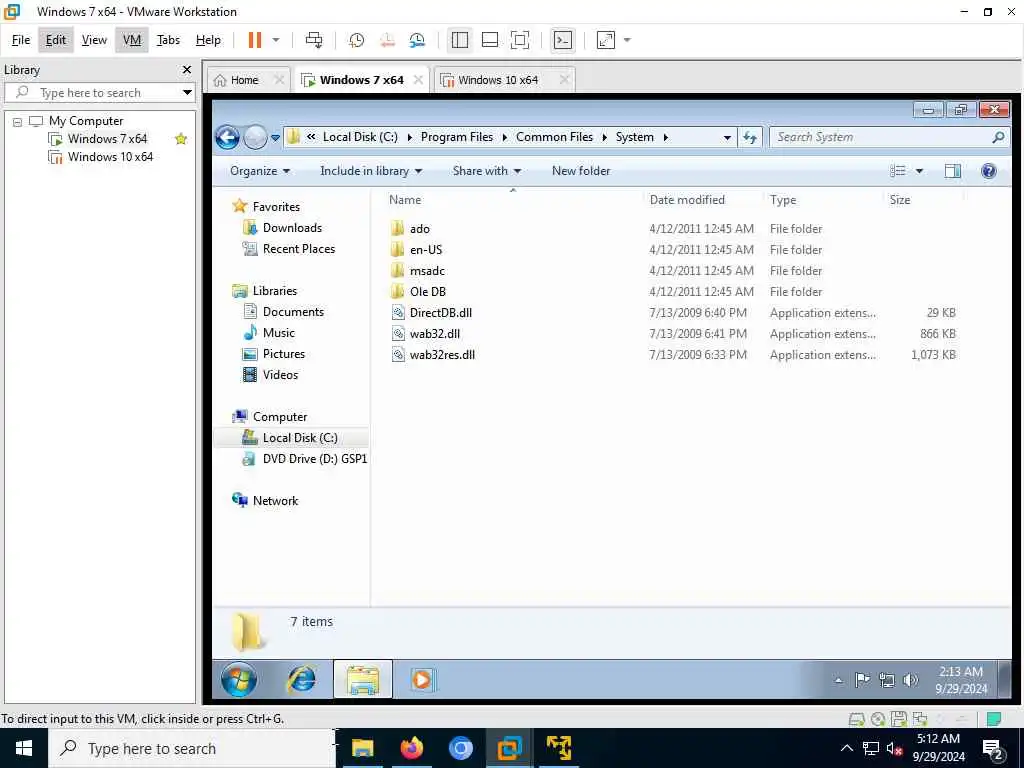The image size is (1024, 768).
Task: Open the recent locations dropdown arrow
Action: (x=275, y=137)
